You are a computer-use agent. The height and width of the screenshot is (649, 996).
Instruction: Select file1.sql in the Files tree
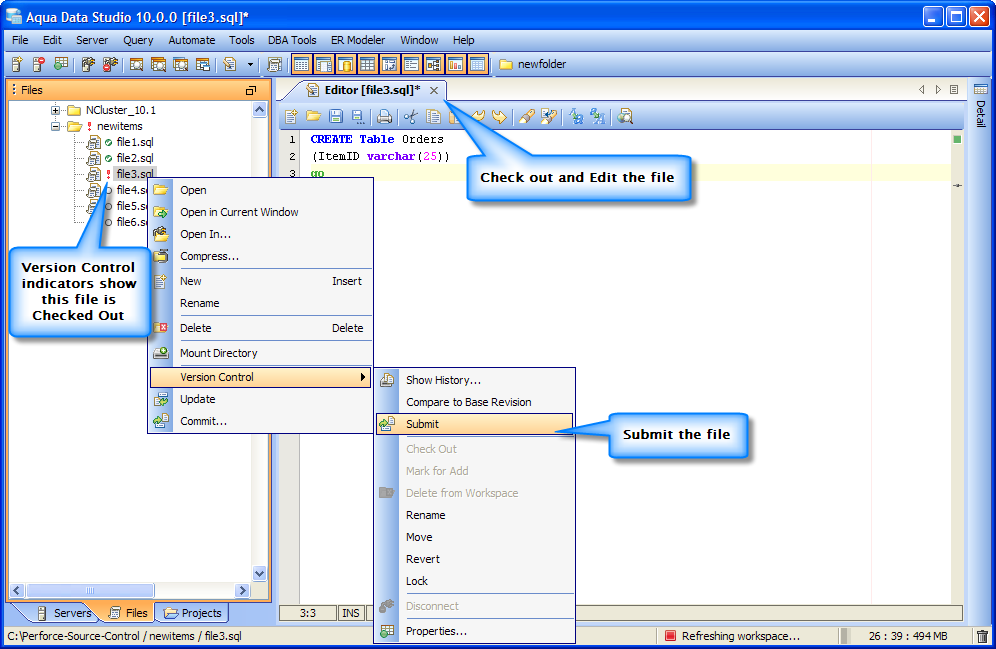[135, 142]
